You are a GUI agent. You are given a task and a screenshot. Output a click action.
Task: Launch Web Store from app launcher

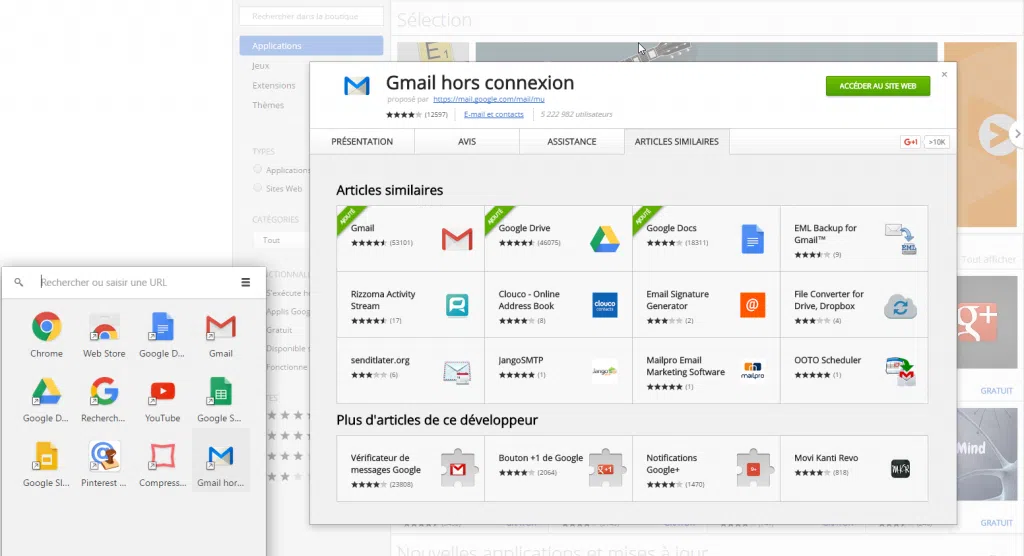pyautogui.click(x=104, y=335)
